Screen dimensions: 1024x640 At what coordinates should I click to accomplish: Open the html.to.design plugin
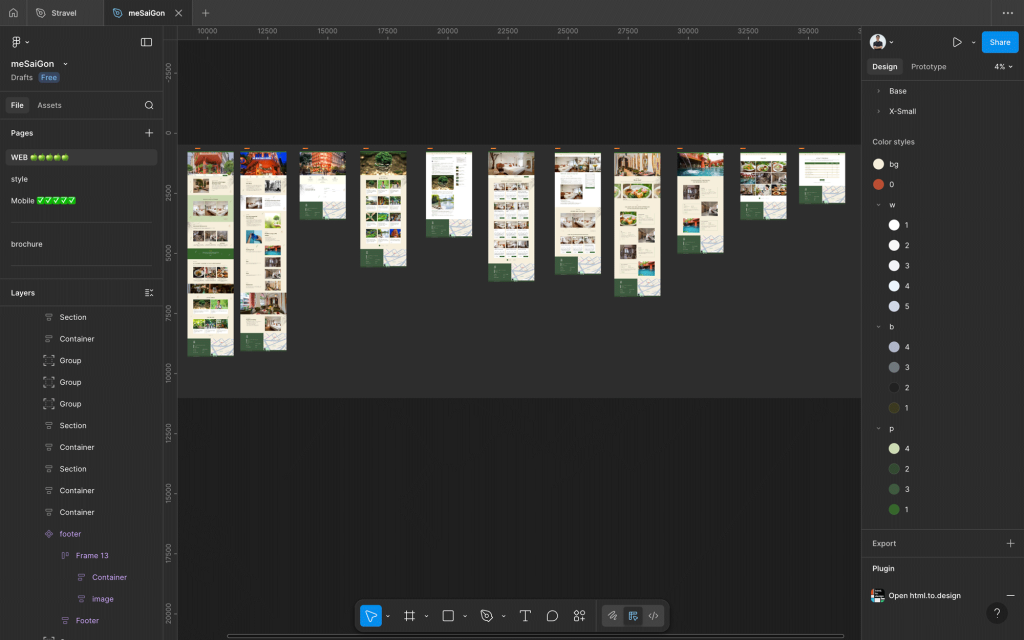(924, 595)
